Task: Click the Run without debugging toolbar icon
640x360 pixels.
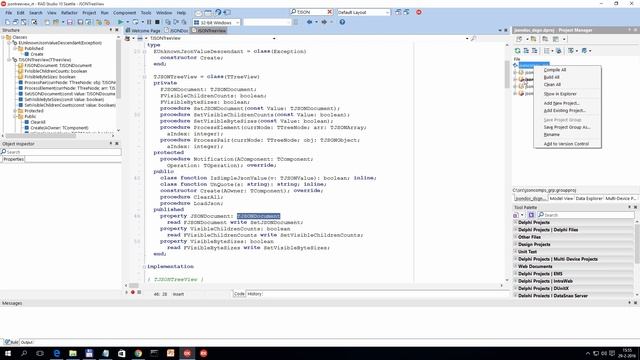Action: tap(136, 22)
